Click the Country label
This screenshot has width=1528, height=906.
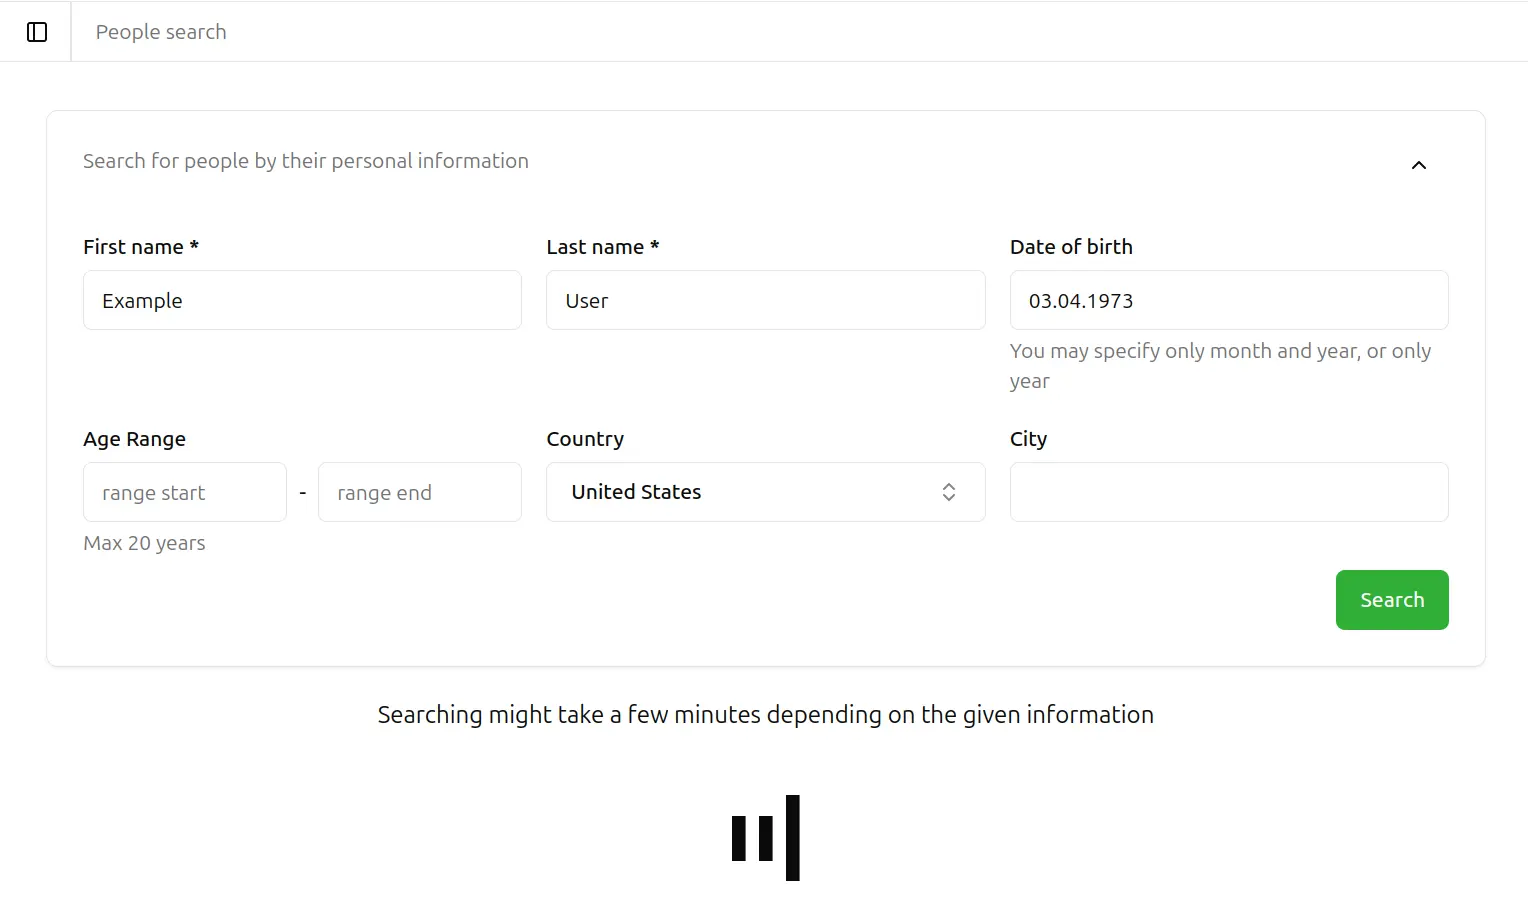click(585, 439)
